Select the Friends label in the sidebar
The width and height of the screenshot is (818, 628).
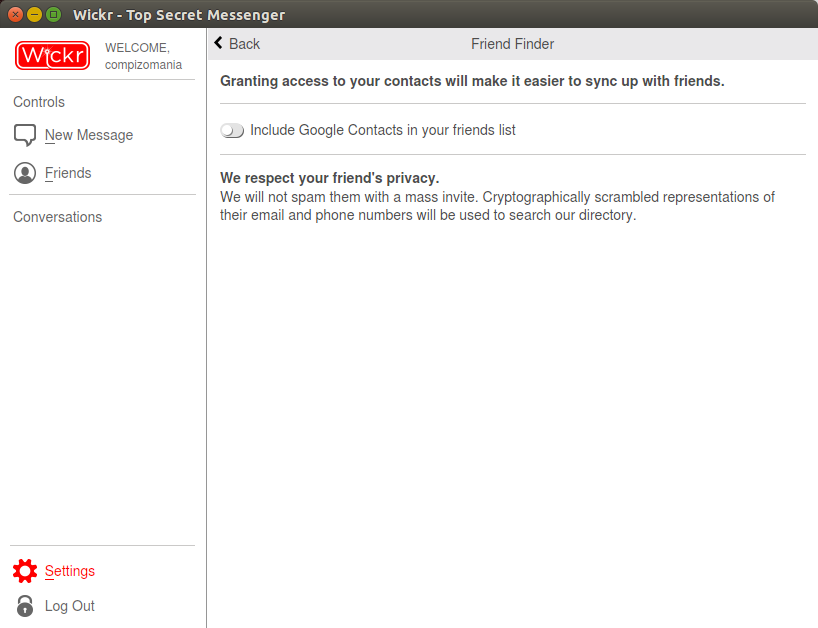tap(68, 173)
